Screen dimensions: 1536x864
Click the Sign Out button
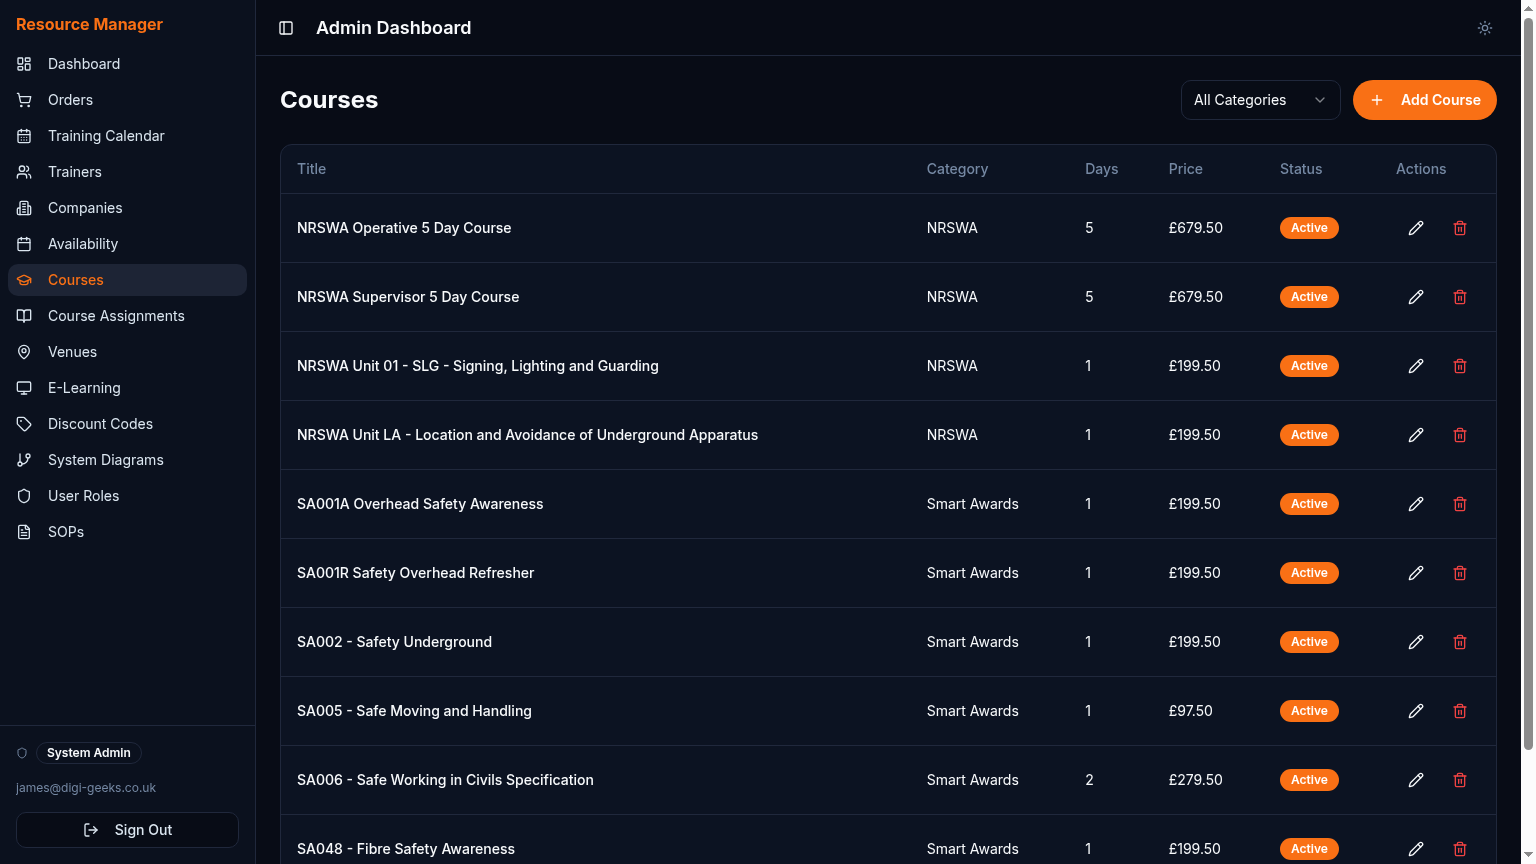tap(127, 830)
